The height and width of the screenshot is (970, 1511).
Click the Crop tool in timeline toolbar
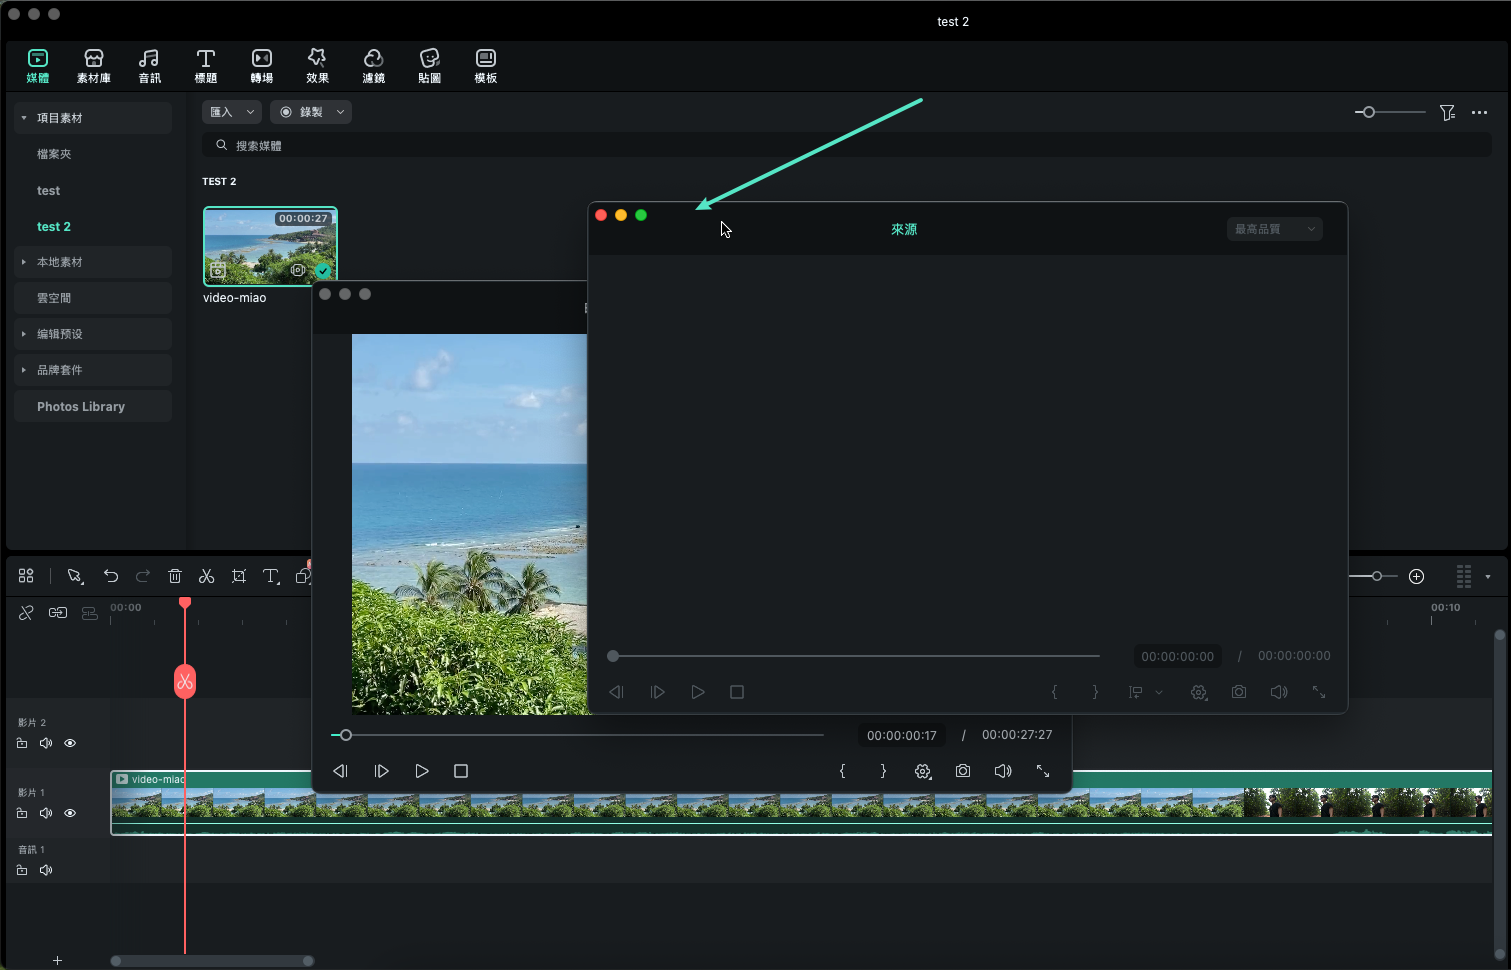[239, 576]
